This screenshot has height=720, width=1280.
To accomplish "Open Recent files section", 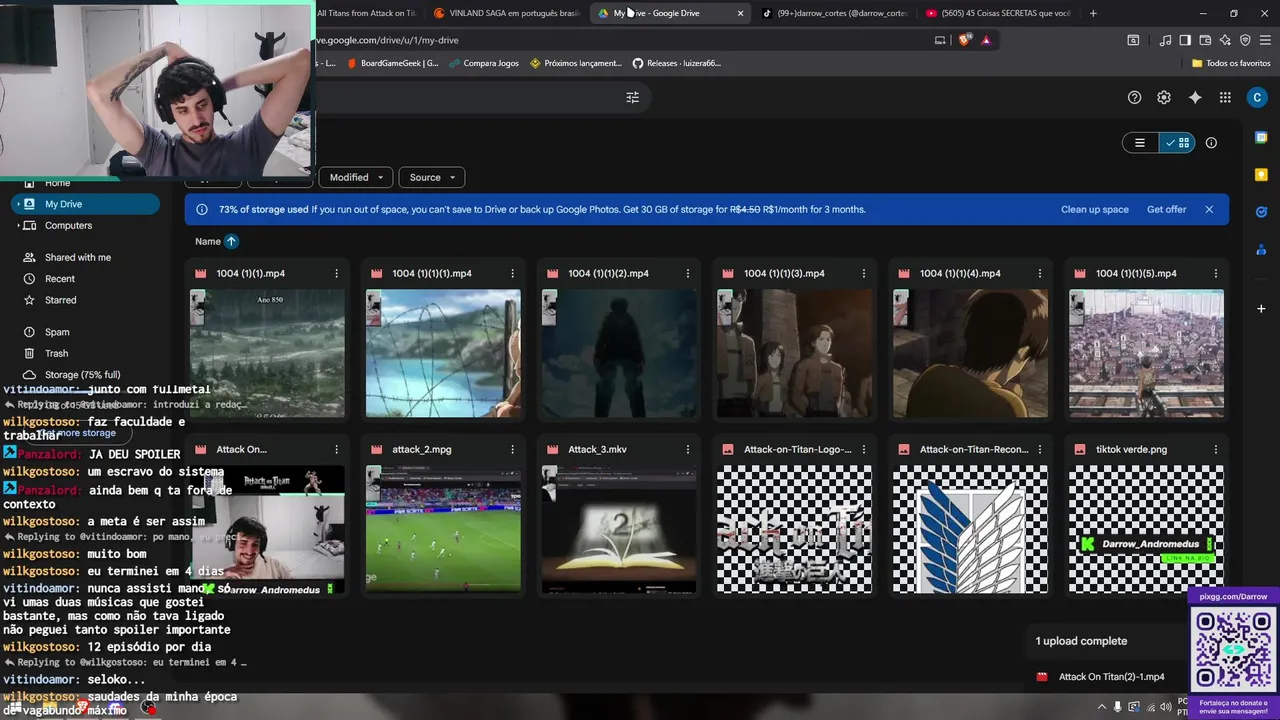I will click(60, 279).
